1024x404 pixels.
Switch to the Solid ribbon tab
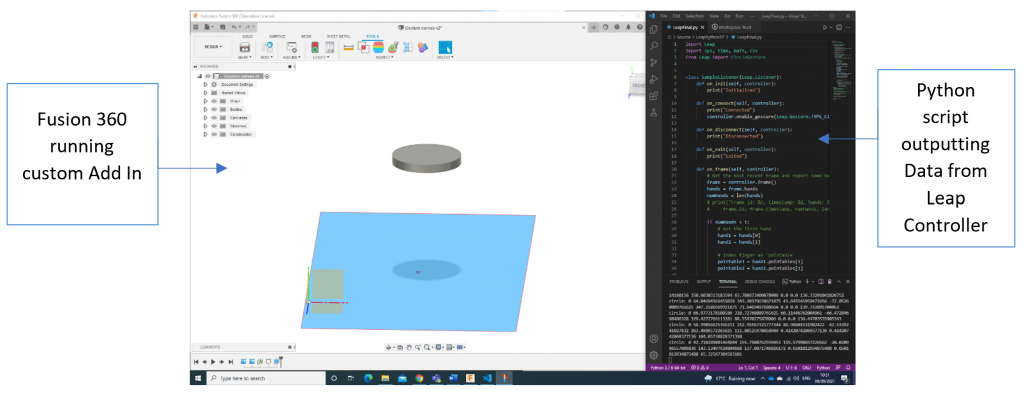pos(248,37)
